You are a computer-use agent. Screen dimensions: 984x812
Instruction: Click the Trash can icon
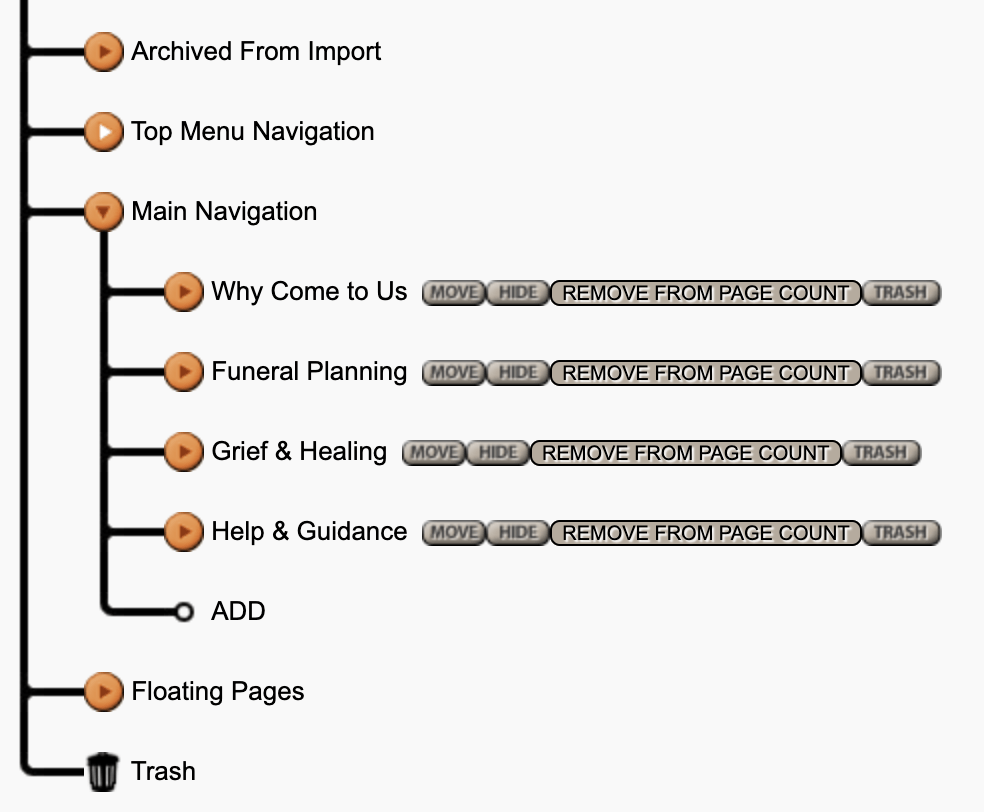pos(102,771)
